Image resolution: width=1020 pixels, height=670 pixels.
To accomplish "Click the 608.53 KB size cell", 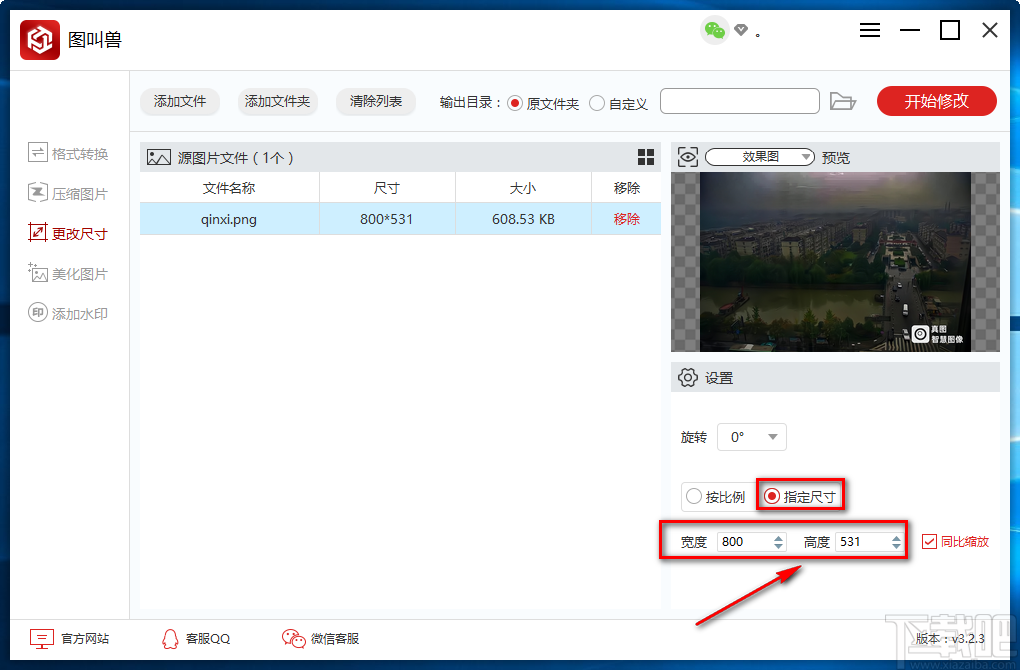I will click(523, 219).
